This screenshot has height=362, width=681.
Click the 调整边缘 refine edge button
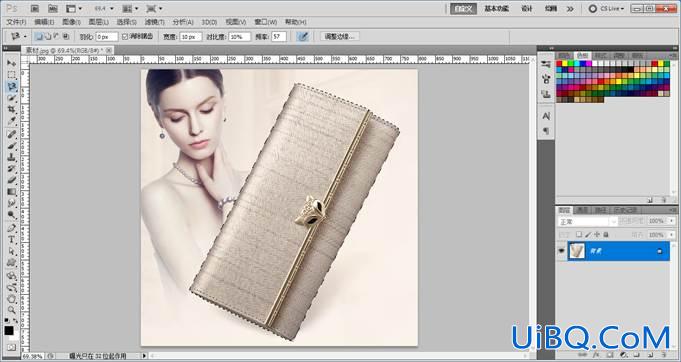click(340, 37)
